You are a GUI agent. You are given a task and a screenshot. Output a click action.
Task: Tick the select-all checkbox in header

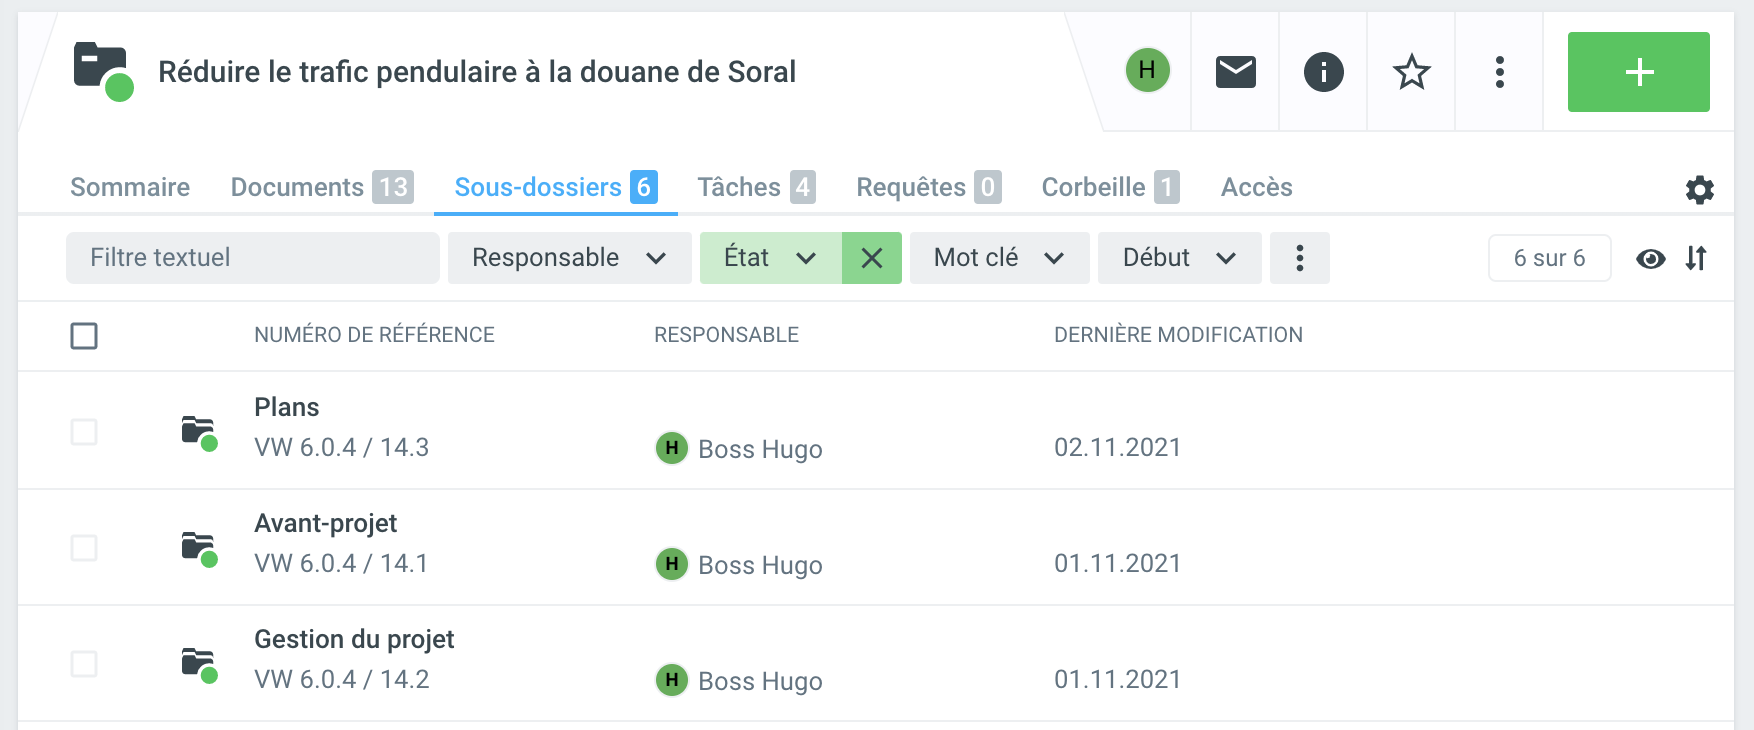pos(84,336)
